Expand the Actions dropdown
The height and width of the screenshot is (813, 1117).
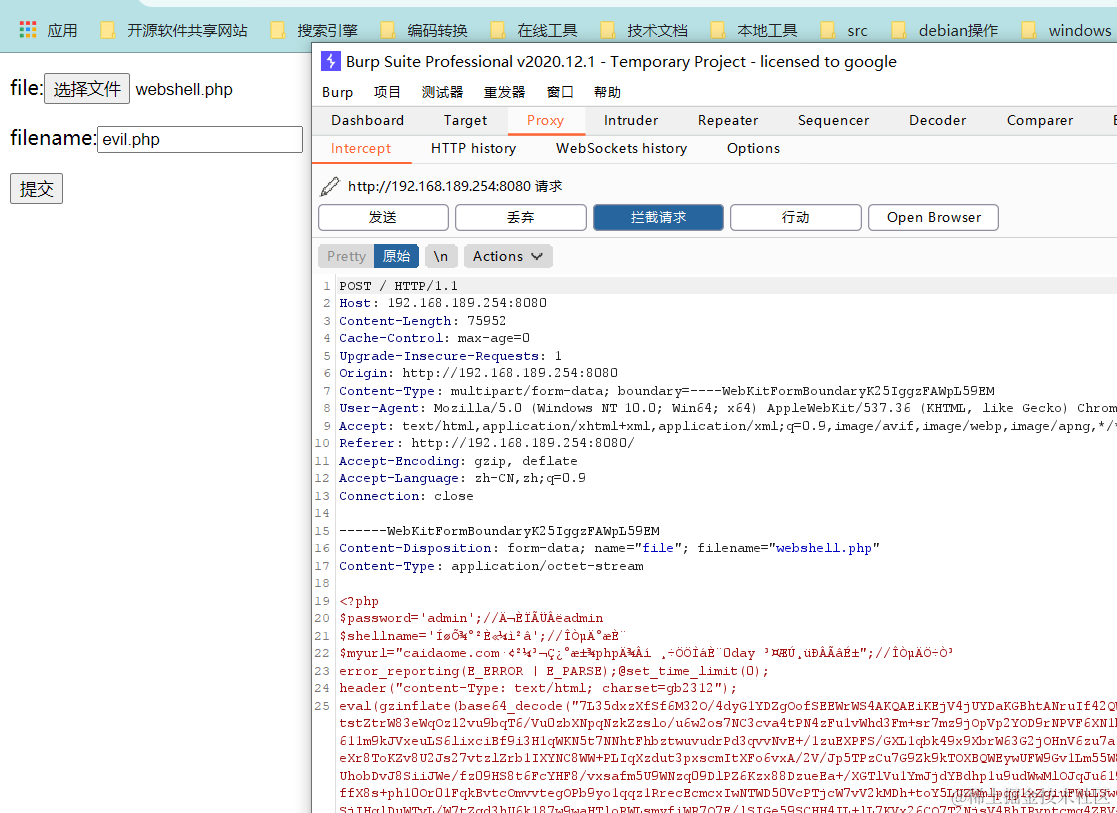(508, 257)
